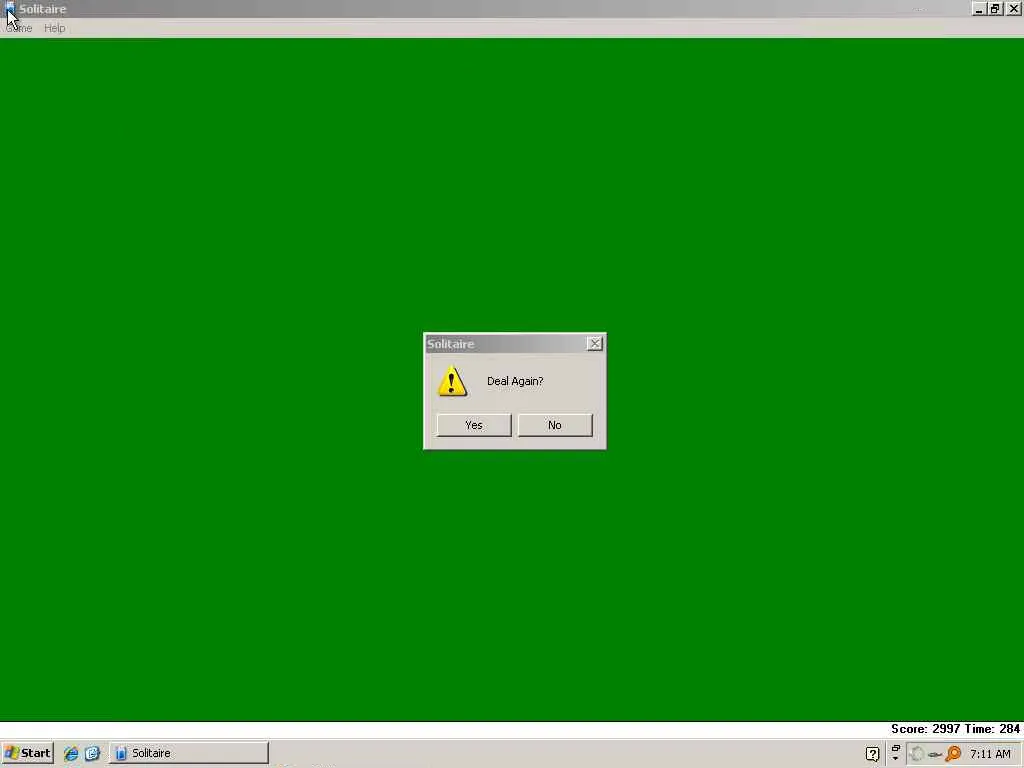Restore down the Solitaire window
Image resolution: width=1024 pixels, height=768 pixels.
995,8
